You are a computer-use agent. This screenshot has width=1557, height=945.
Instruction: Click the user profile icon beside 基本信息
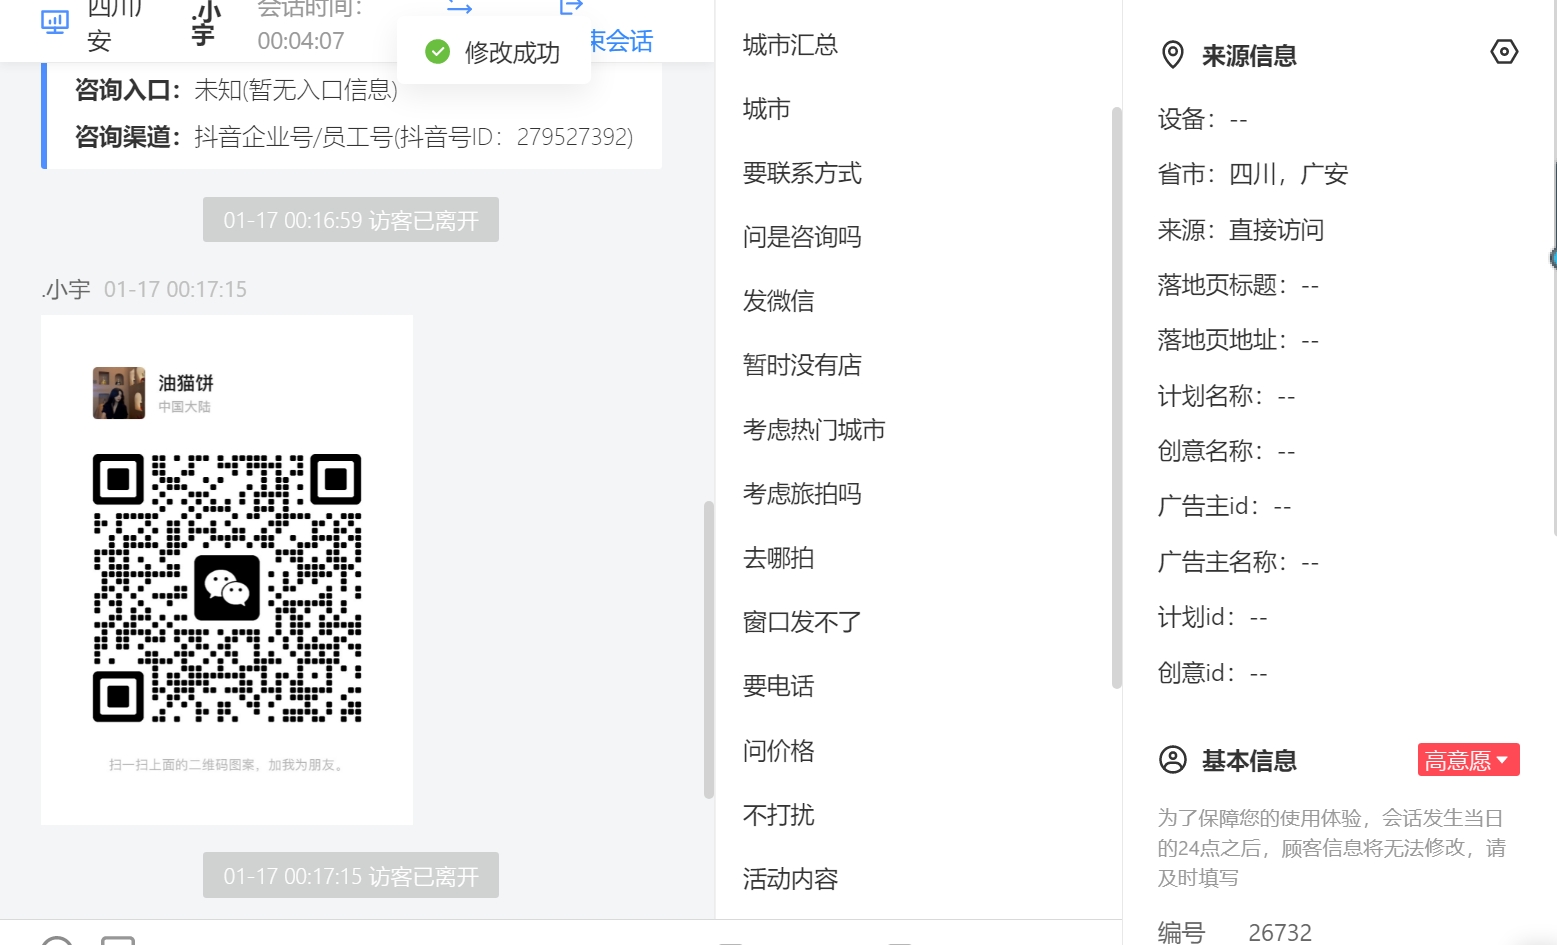1172,760
